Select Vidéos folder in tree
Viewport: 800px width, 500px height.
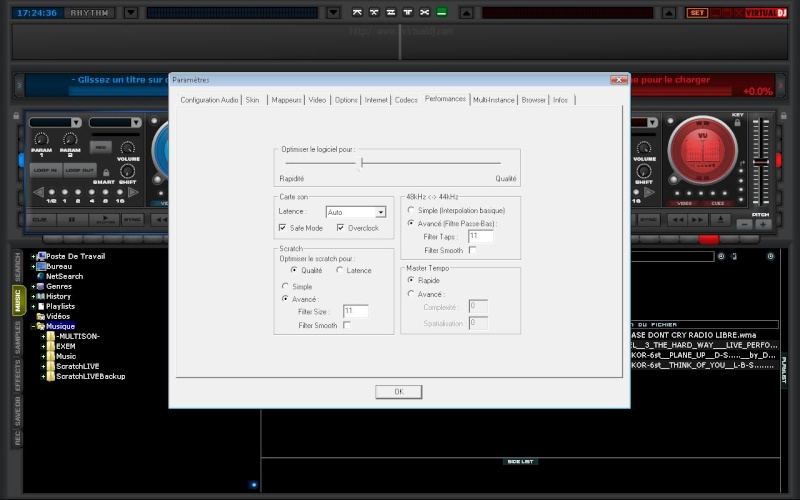(x=58, y=316)
